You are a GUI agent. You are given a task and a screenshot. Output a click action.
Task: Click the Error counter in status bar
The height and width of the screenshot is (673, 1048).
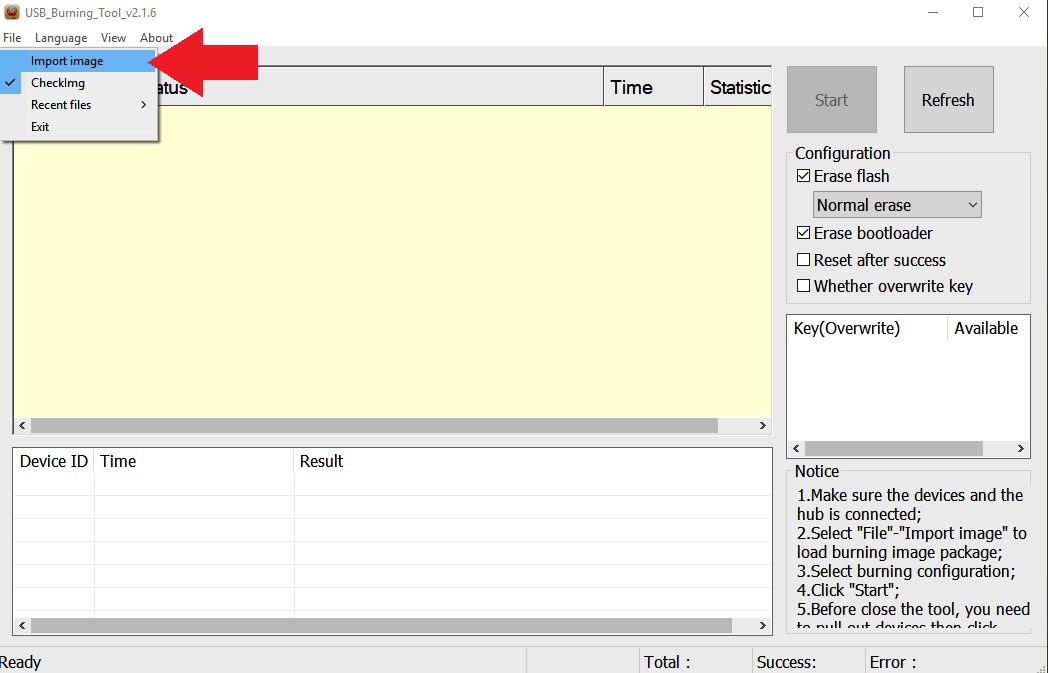[x=892, y=662]
